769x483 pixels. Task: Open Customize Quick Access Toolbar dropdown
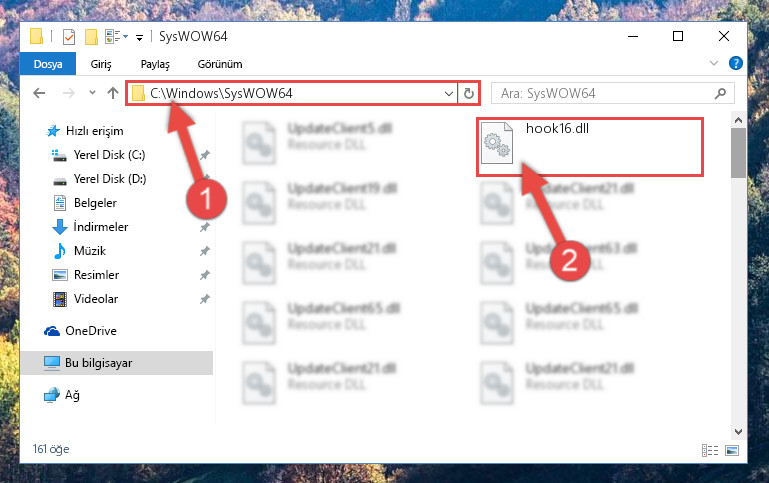click(139, 37)
